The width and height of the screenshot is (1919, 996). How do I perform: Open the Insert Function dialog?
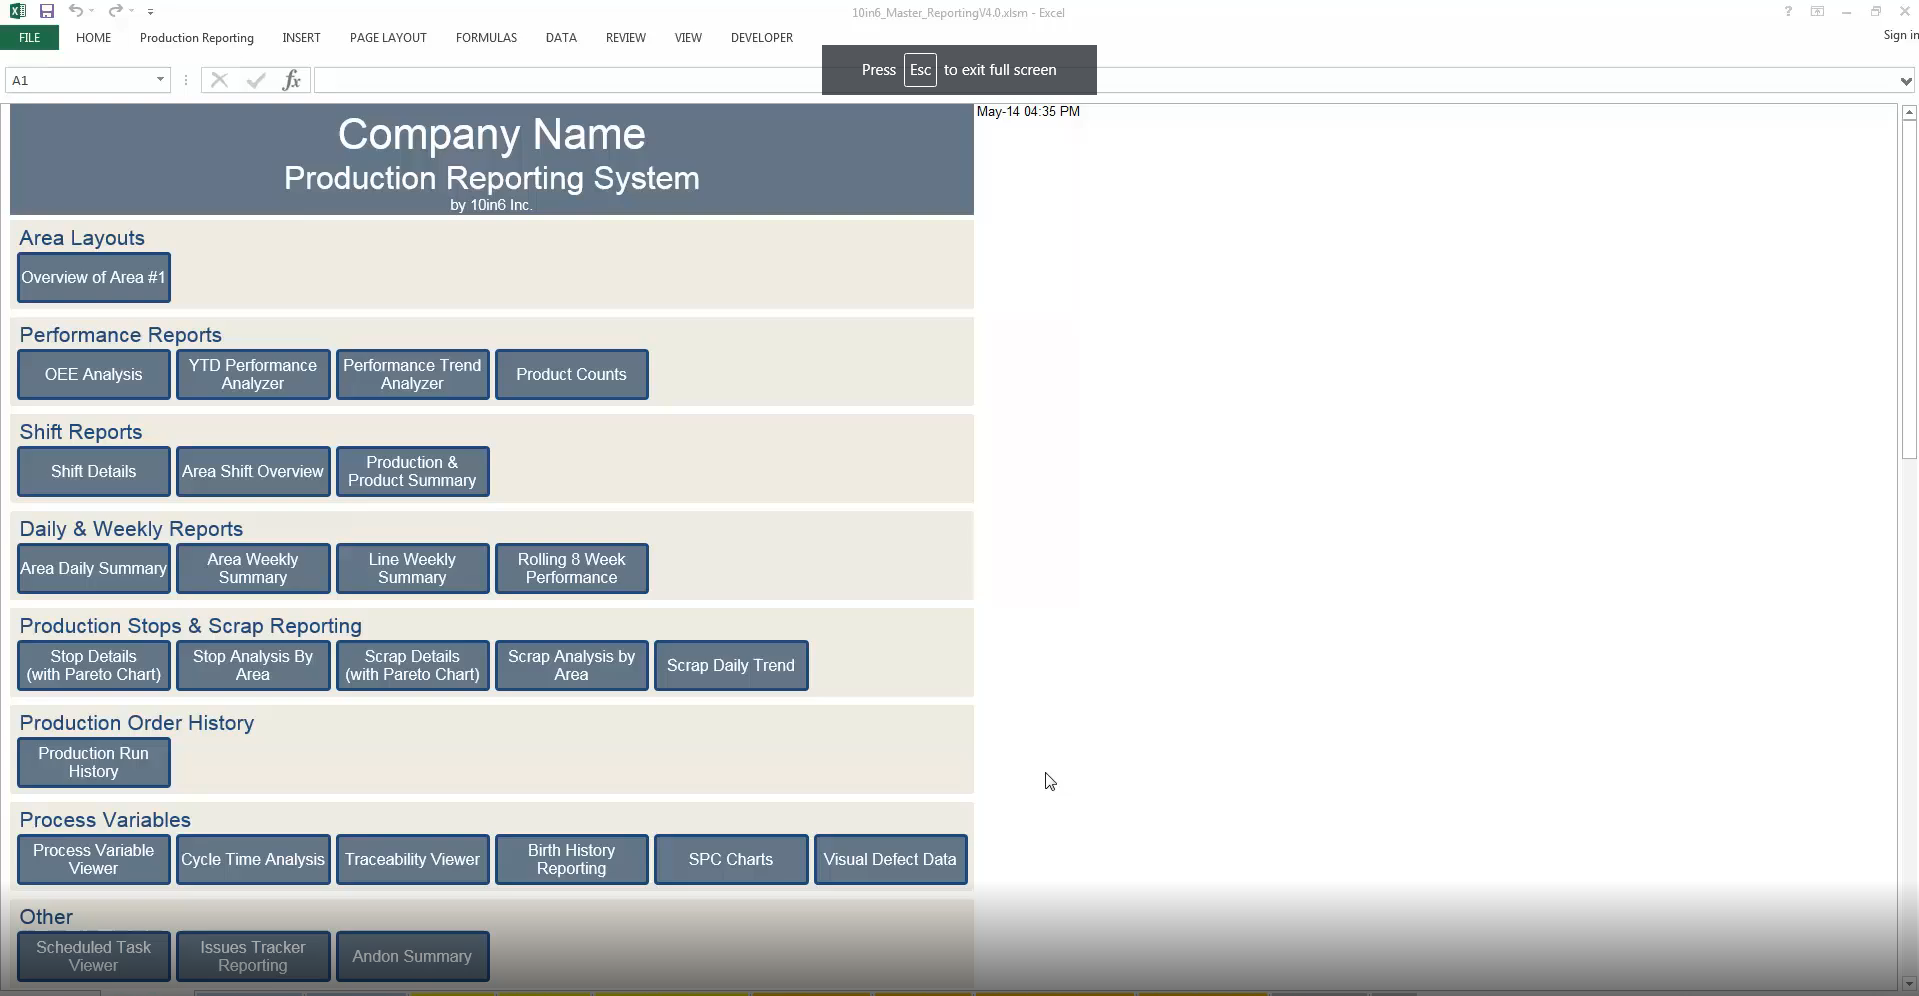(x=291, y=80)
